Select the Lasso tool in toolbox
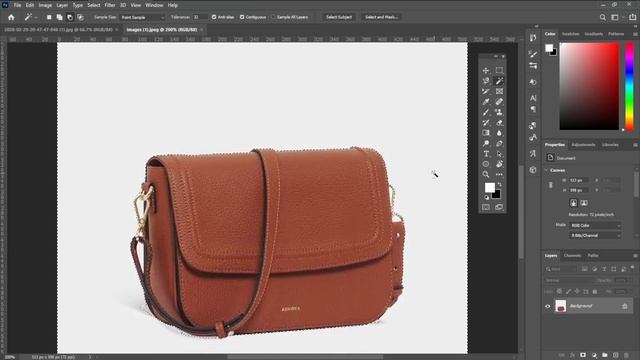 coord(486,81)
